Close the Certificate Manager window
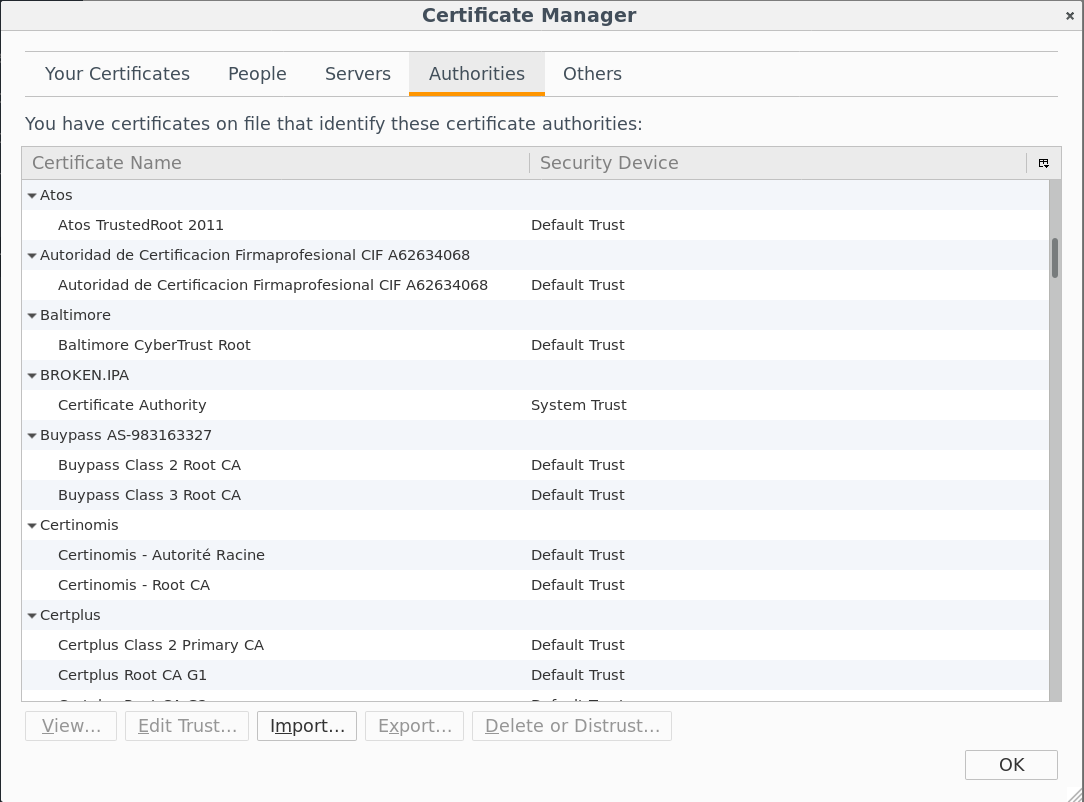 pos(1069,16)
